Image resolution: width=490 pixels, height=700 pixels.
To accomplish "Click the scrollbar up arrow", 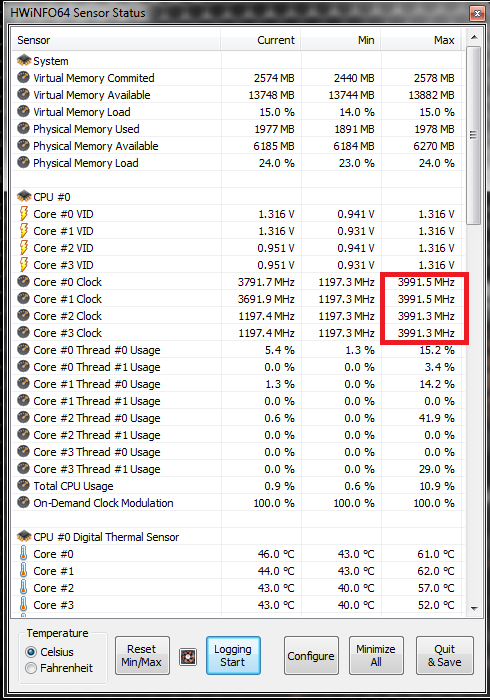I will coord(474,37).
